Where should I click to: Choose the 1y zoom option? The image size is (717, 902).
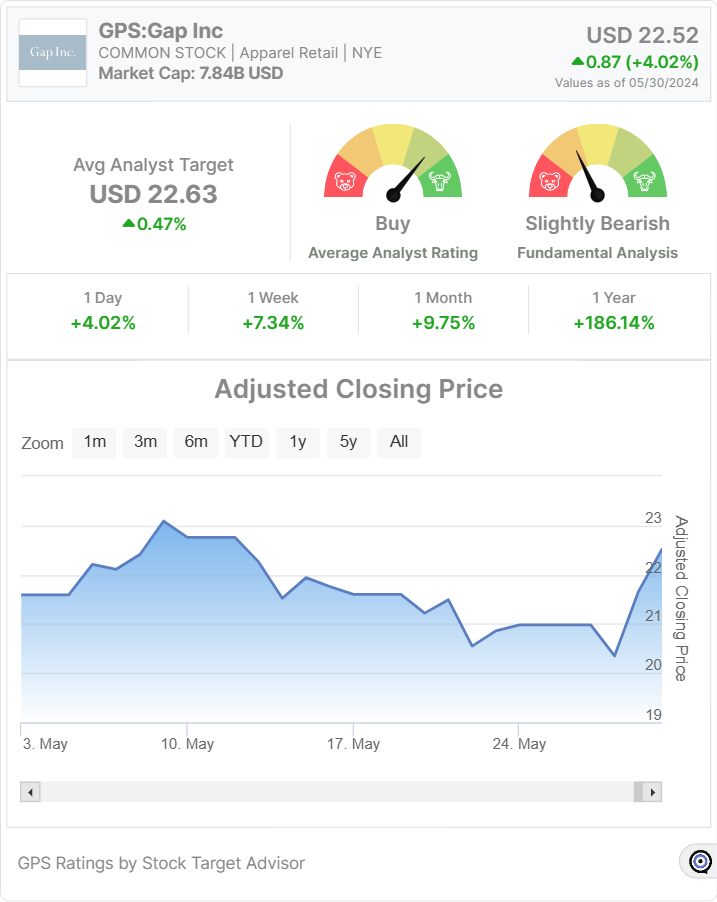(x=298, y=442)
